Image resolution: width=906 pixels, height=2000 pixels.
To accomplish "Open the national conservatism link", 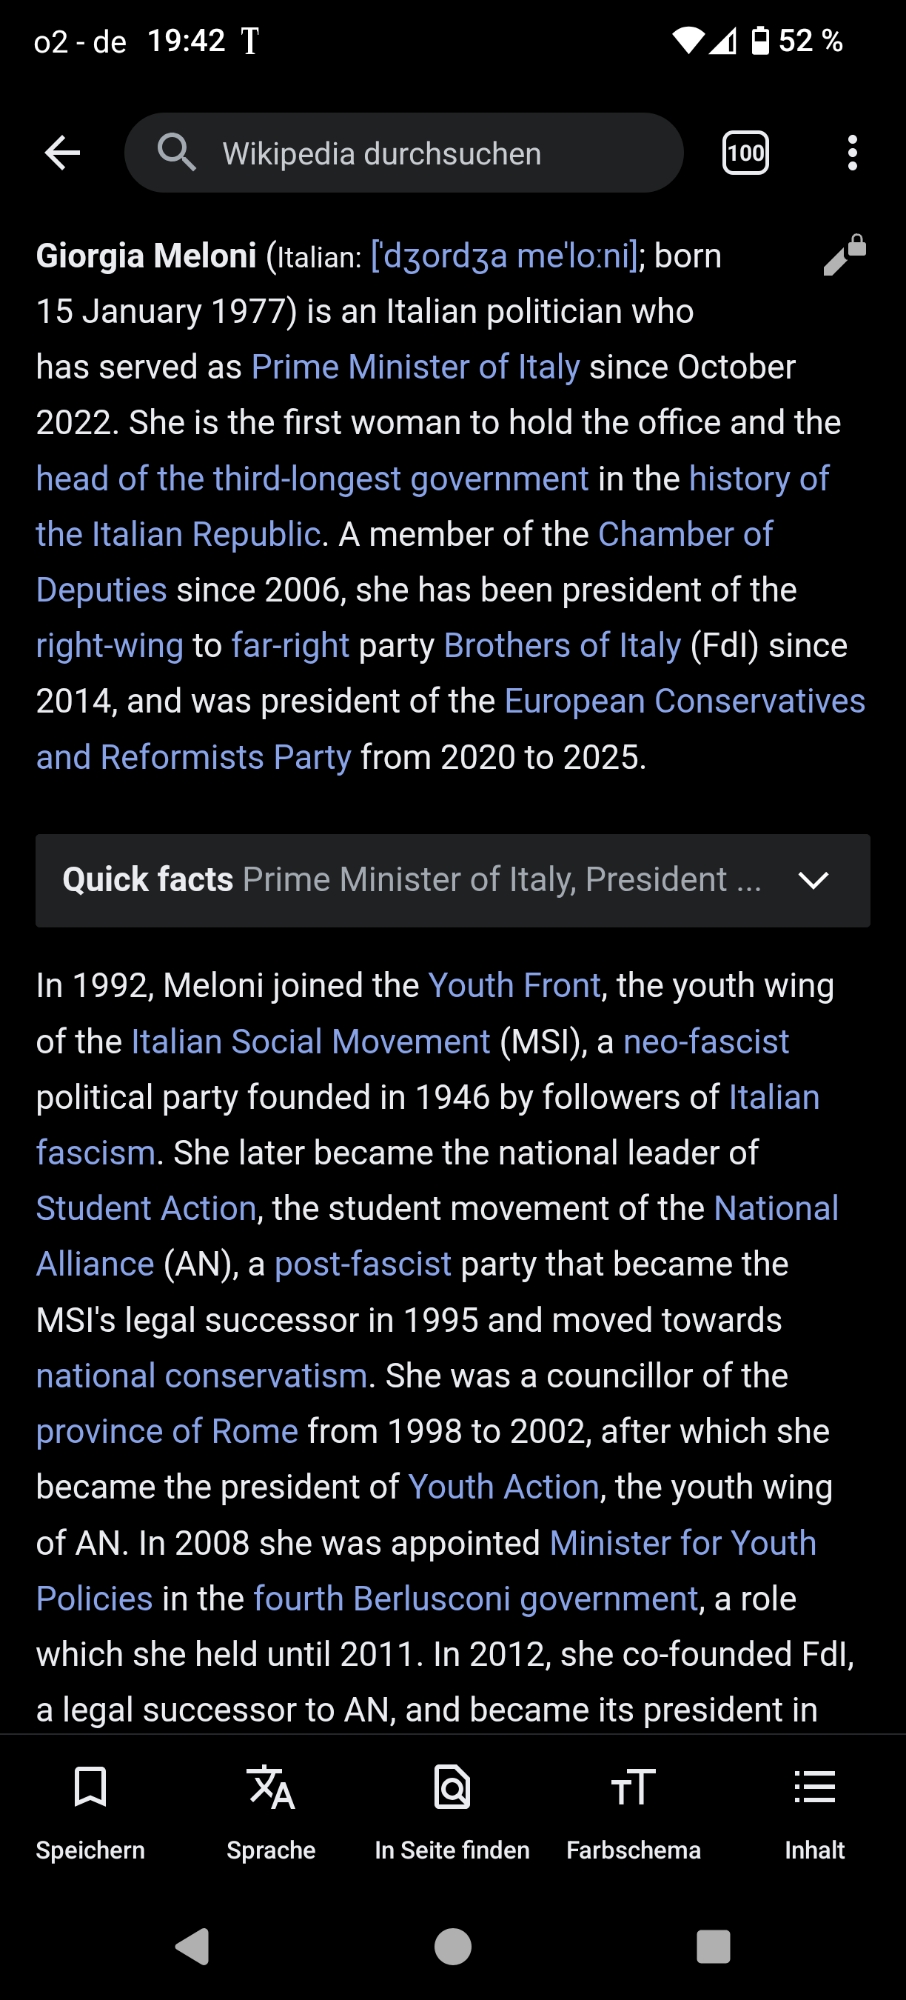I will click(x=201, y=1376).
